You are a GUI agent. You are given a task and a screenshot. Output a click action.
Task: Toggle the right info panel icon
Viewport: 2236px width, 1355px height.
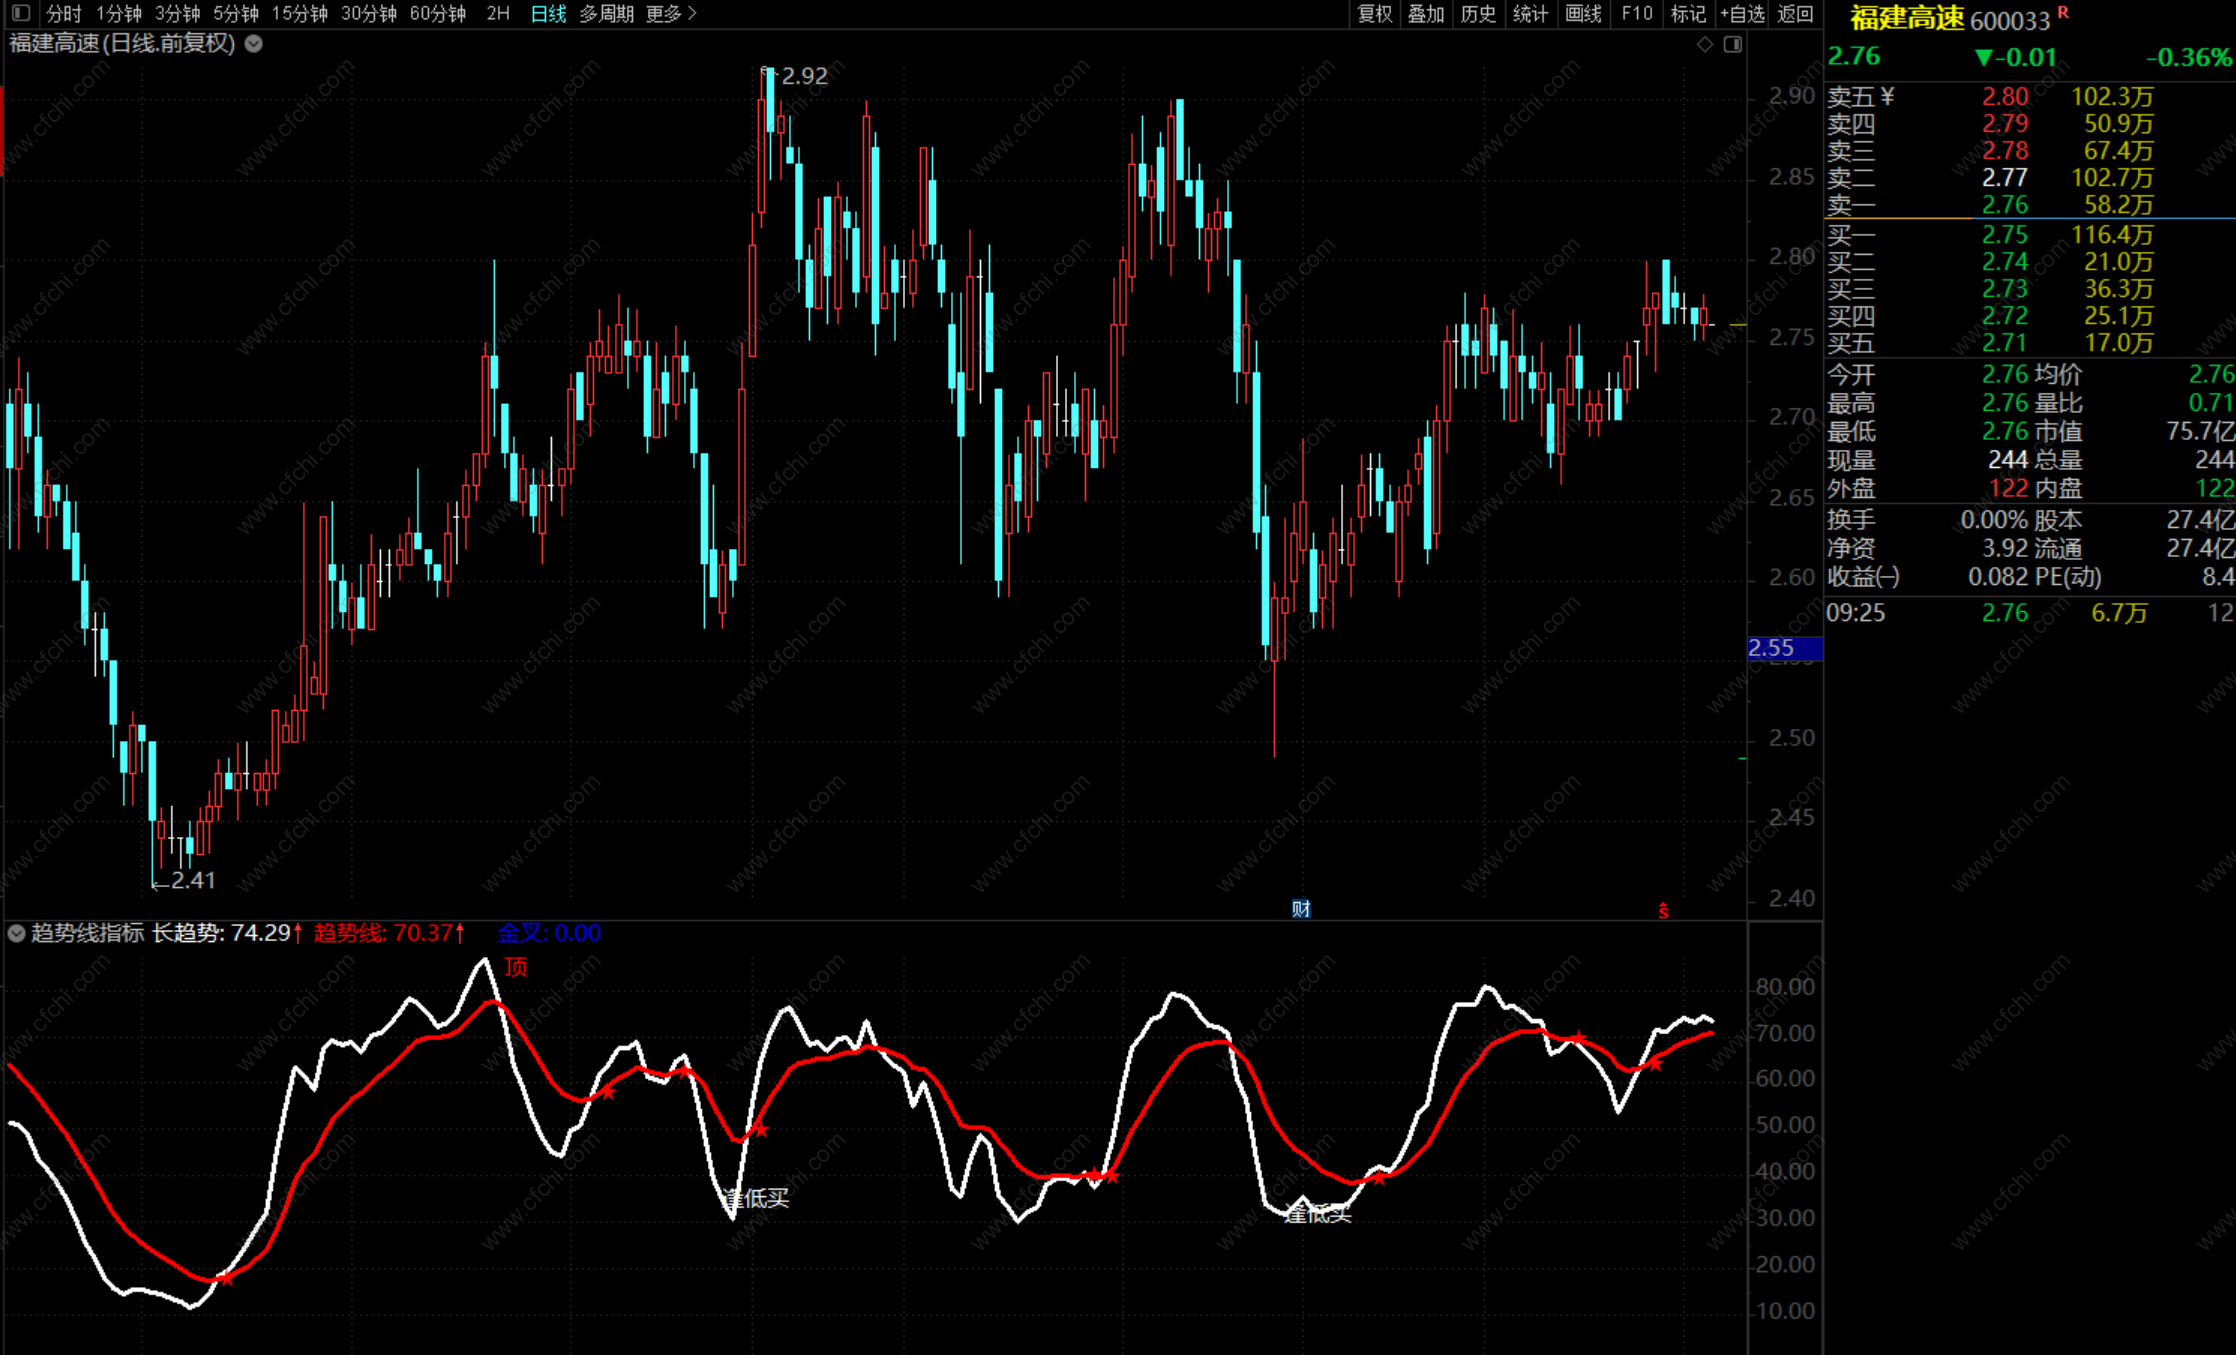tap(1733, 44)
